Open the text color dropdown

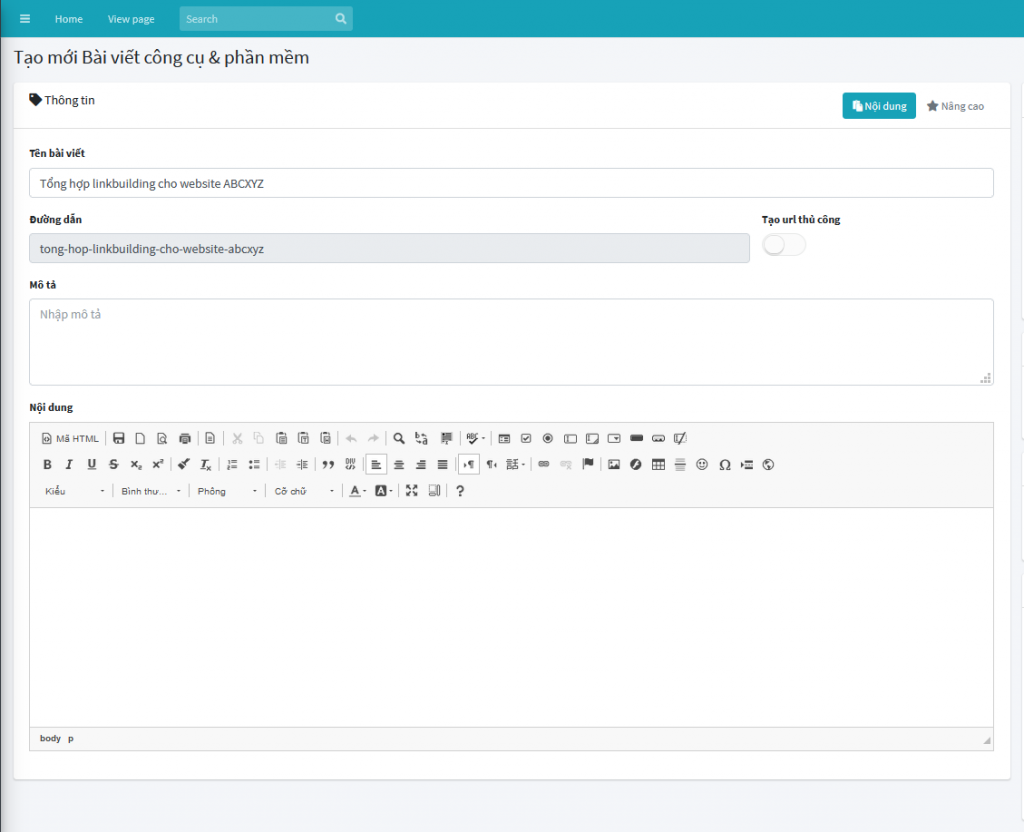(357, 490)
